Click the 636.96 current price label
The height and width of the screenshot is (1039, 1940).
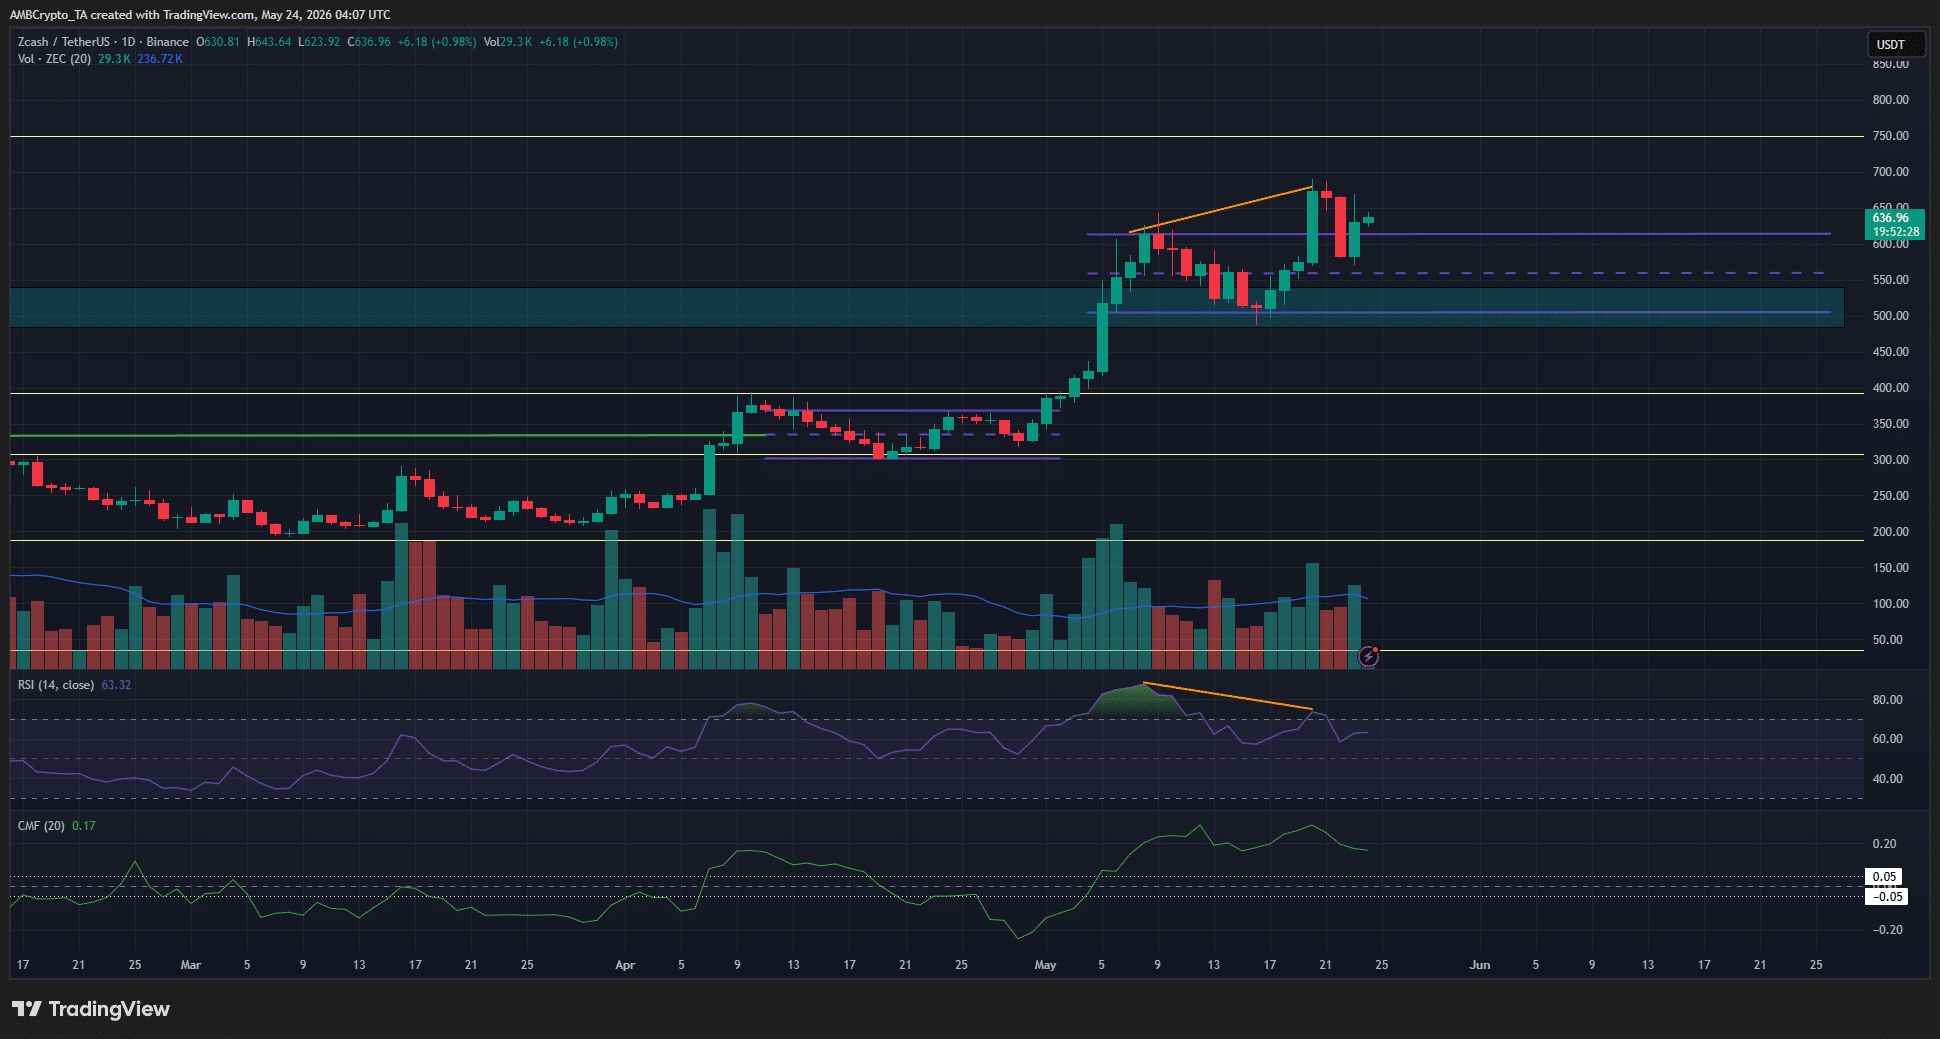coord(1890,218)
